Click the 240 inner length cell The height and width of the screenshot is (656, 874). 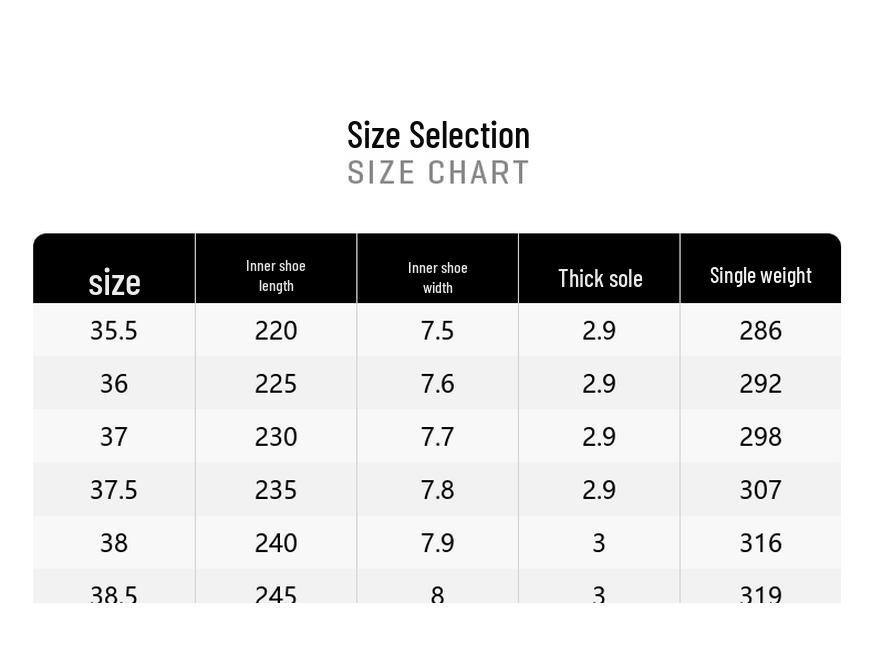tap(276, 543)
